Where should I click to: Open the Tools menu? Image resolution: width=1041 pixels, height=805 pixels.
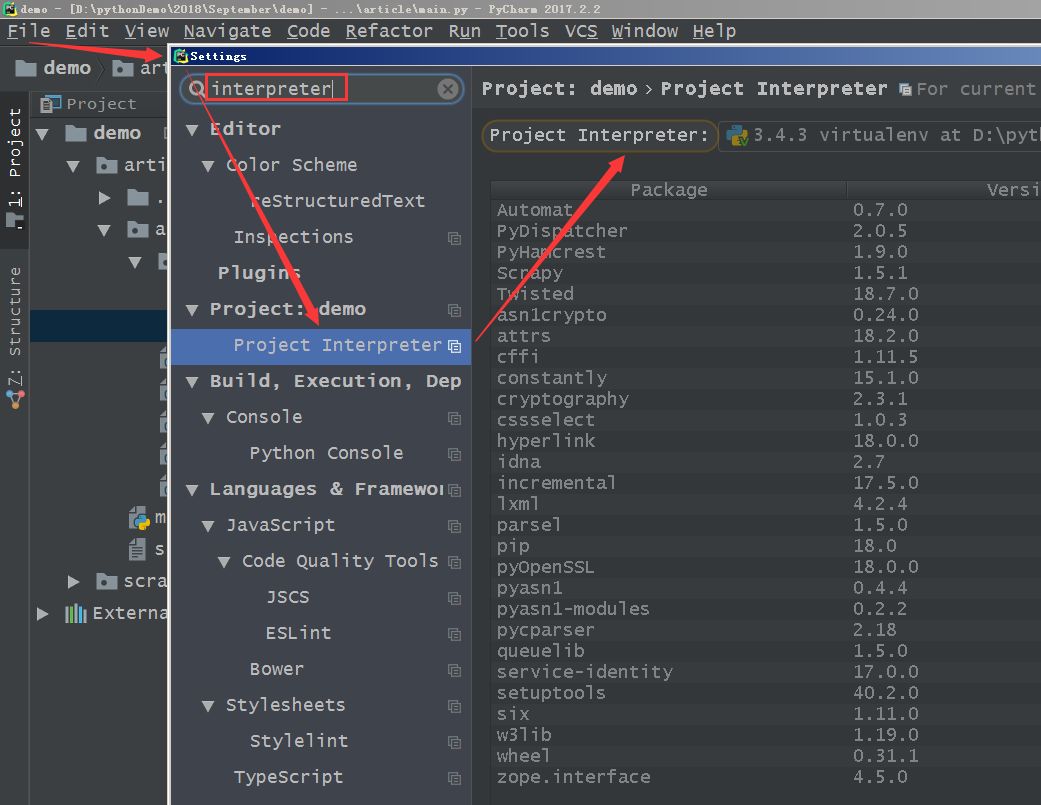[x=522, y=31]
